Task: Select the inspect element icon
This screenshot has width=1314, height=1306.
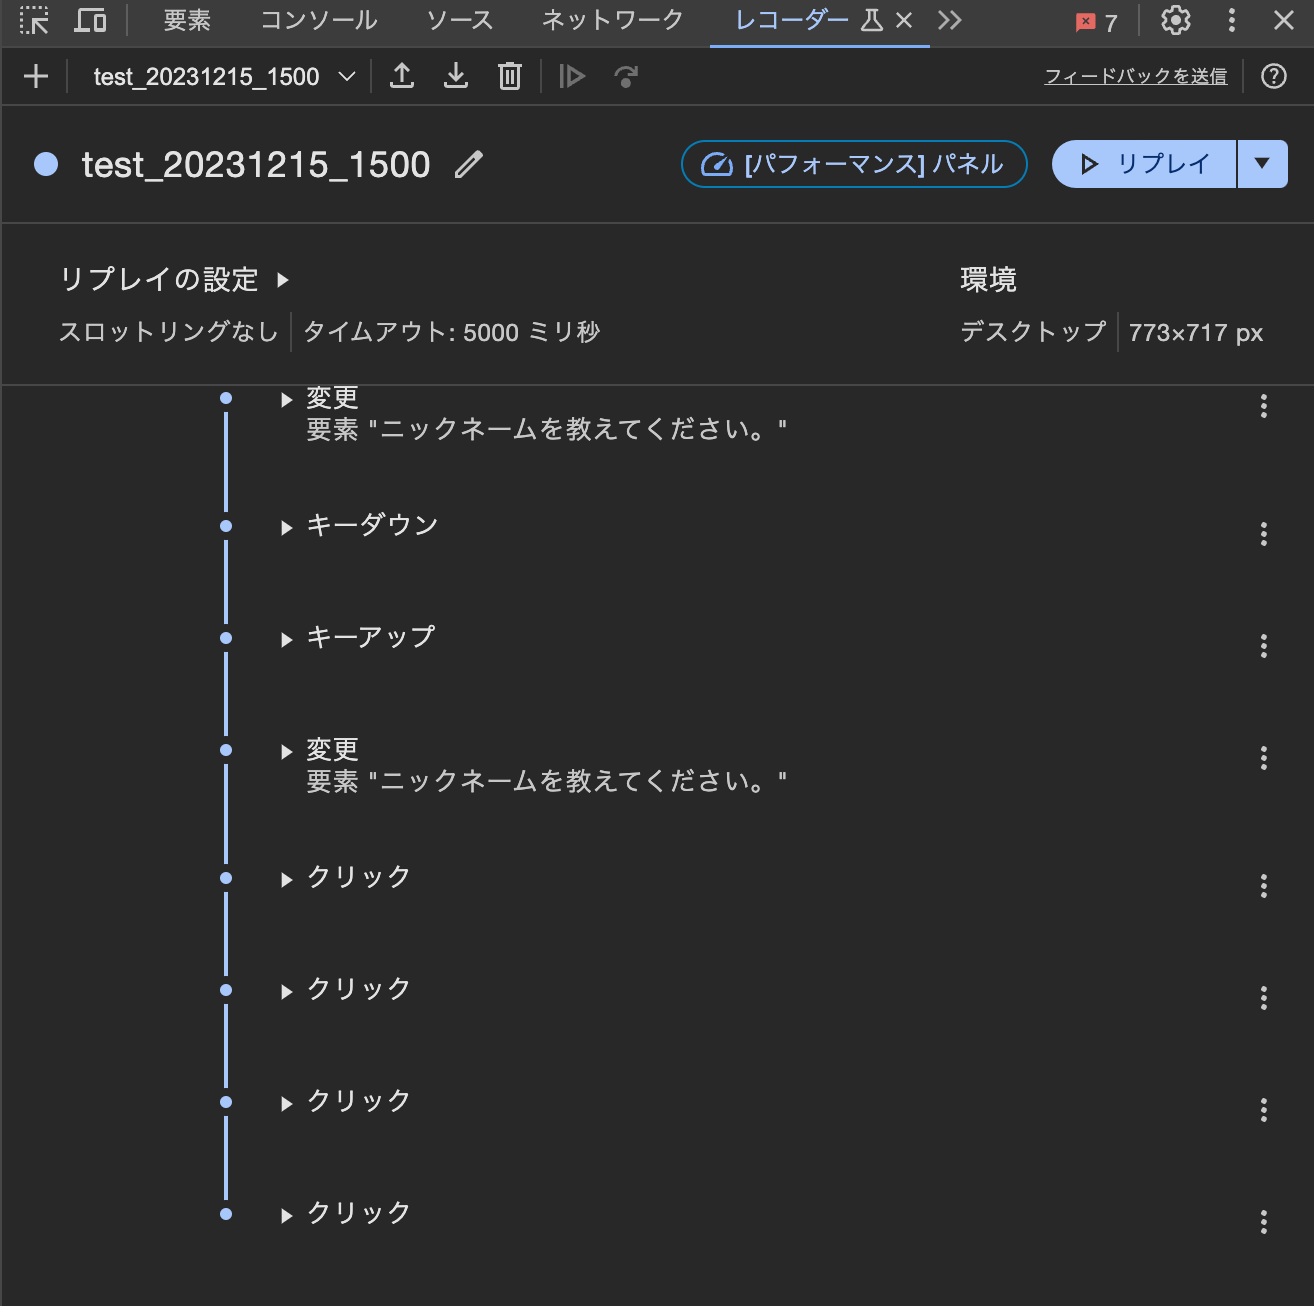Action: [x=34, y=21]
